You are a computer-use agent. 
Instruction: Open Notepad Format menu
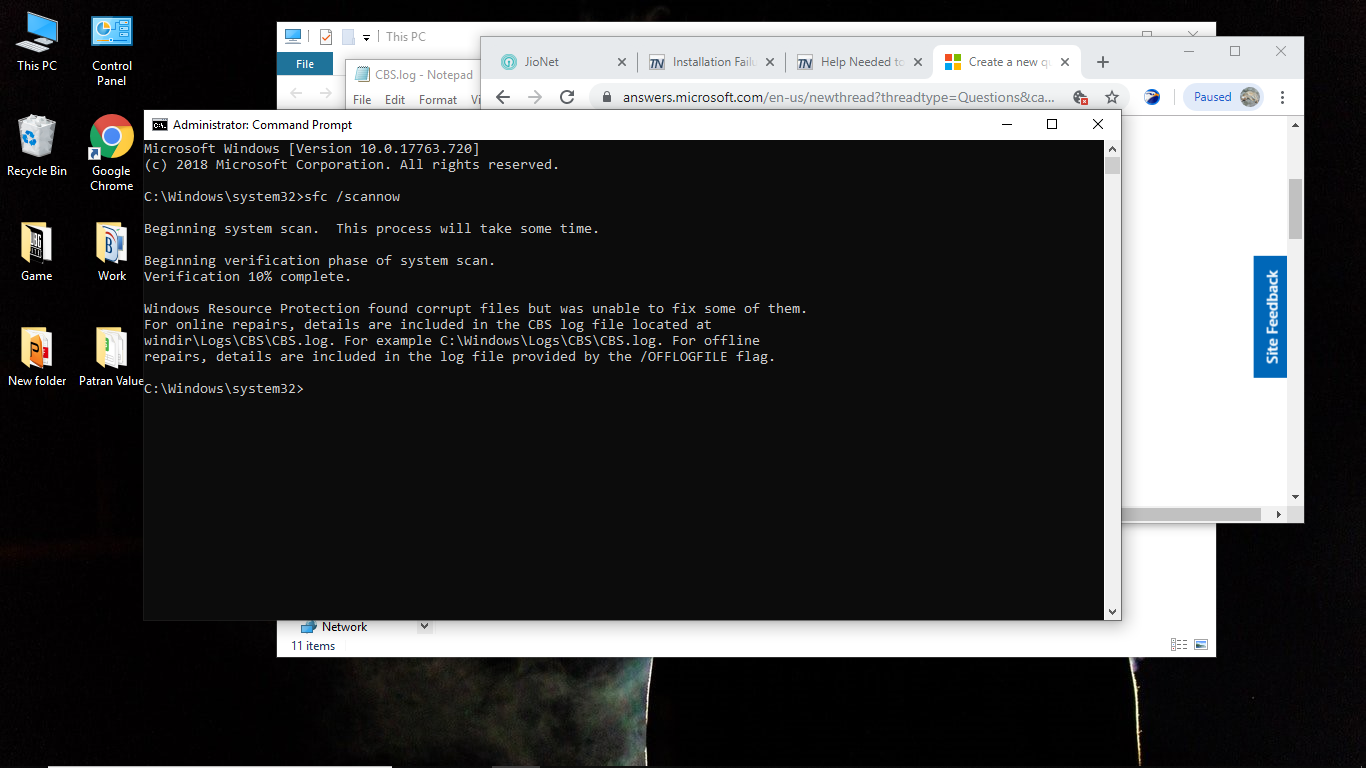438,100
